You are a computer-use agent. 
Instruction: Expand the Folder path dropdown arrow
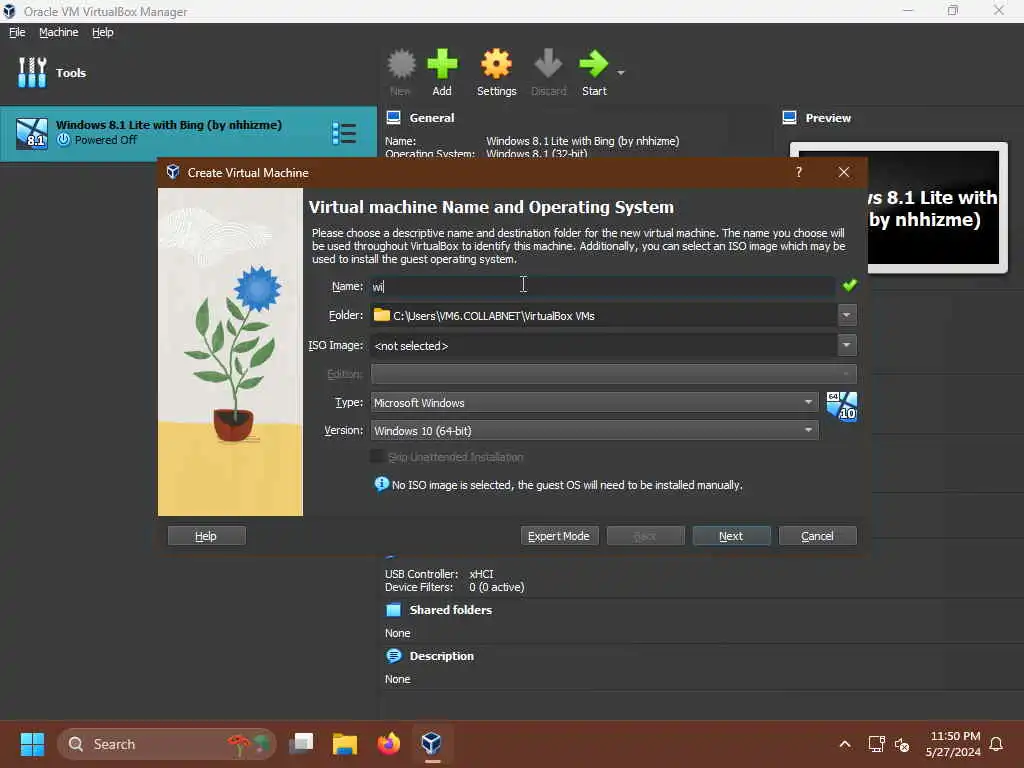(846, 315)
